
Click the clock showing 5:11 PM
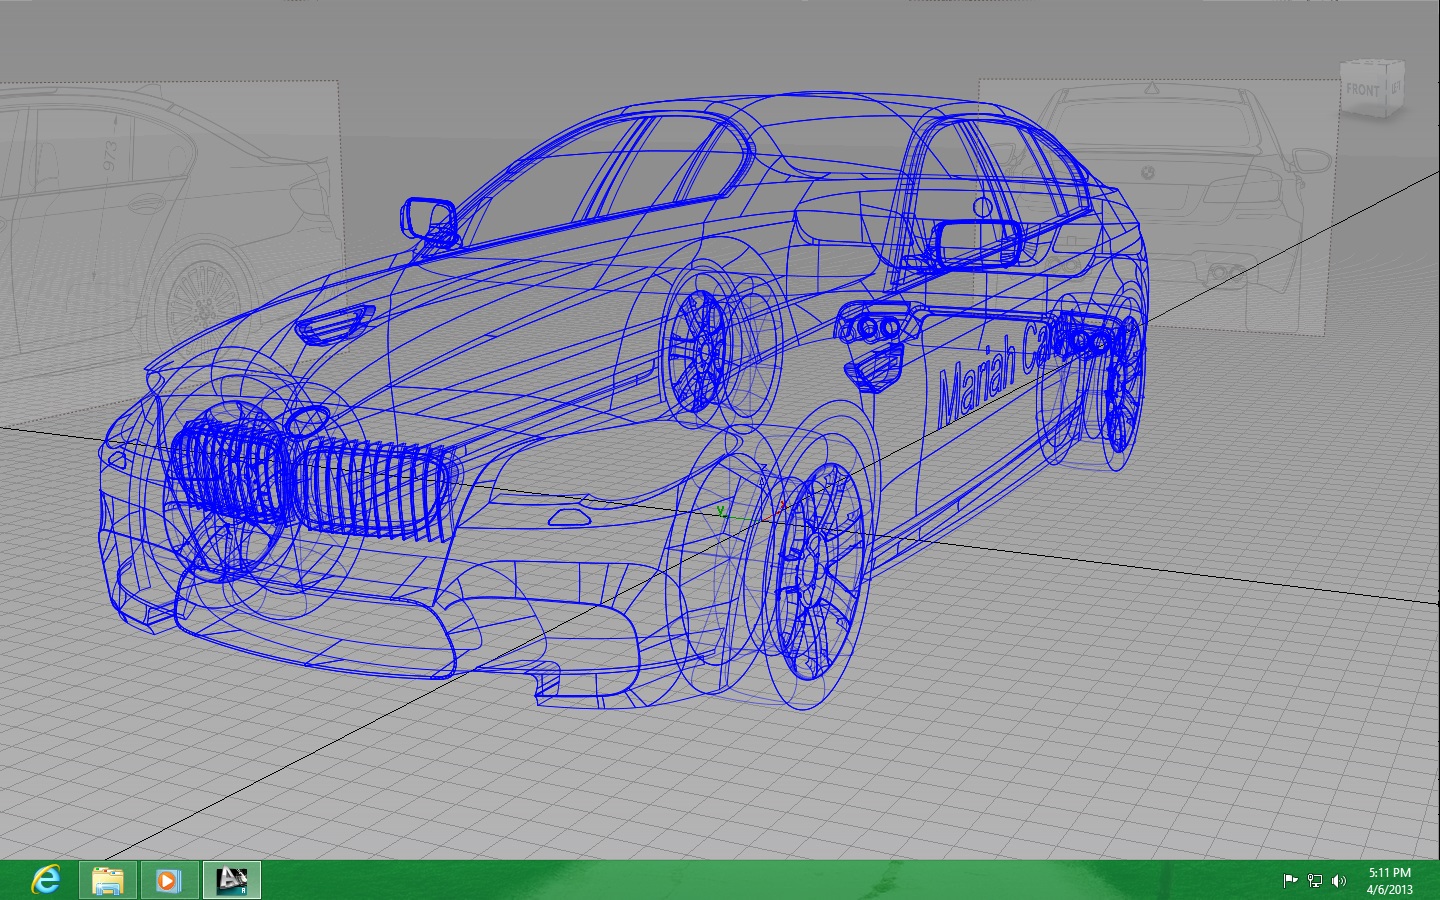click(x=1389, y=873)
